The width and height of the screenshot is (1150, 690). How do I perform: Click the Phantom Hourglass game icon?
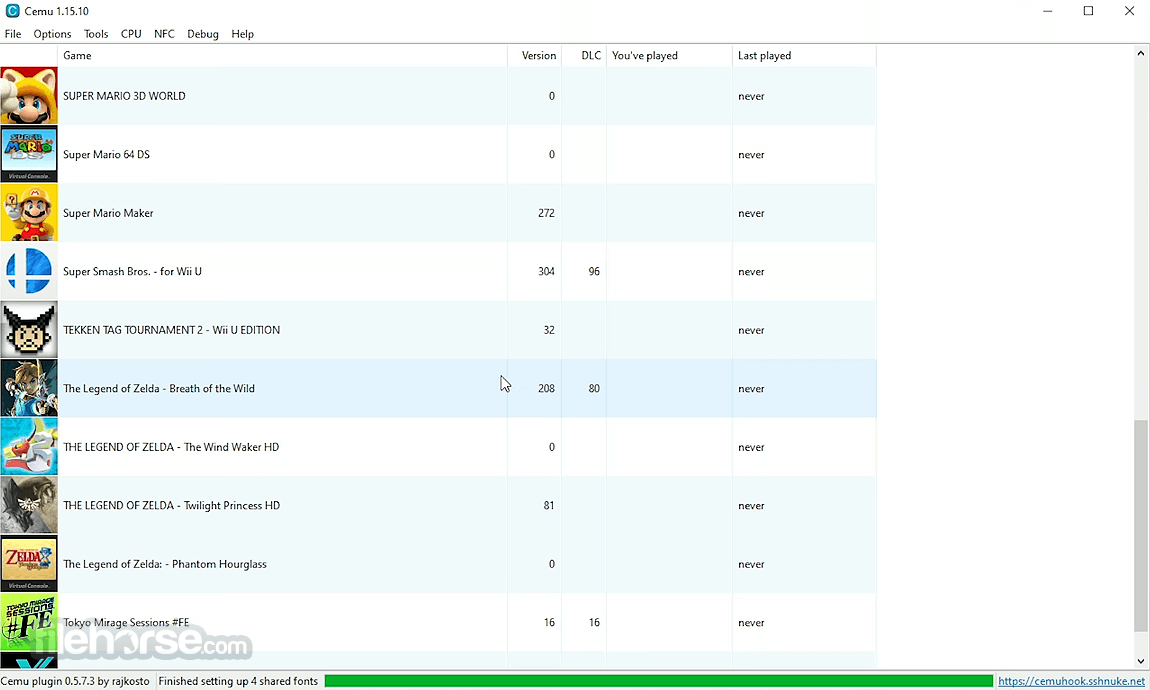pyautogui.click(x=29, y=564)
